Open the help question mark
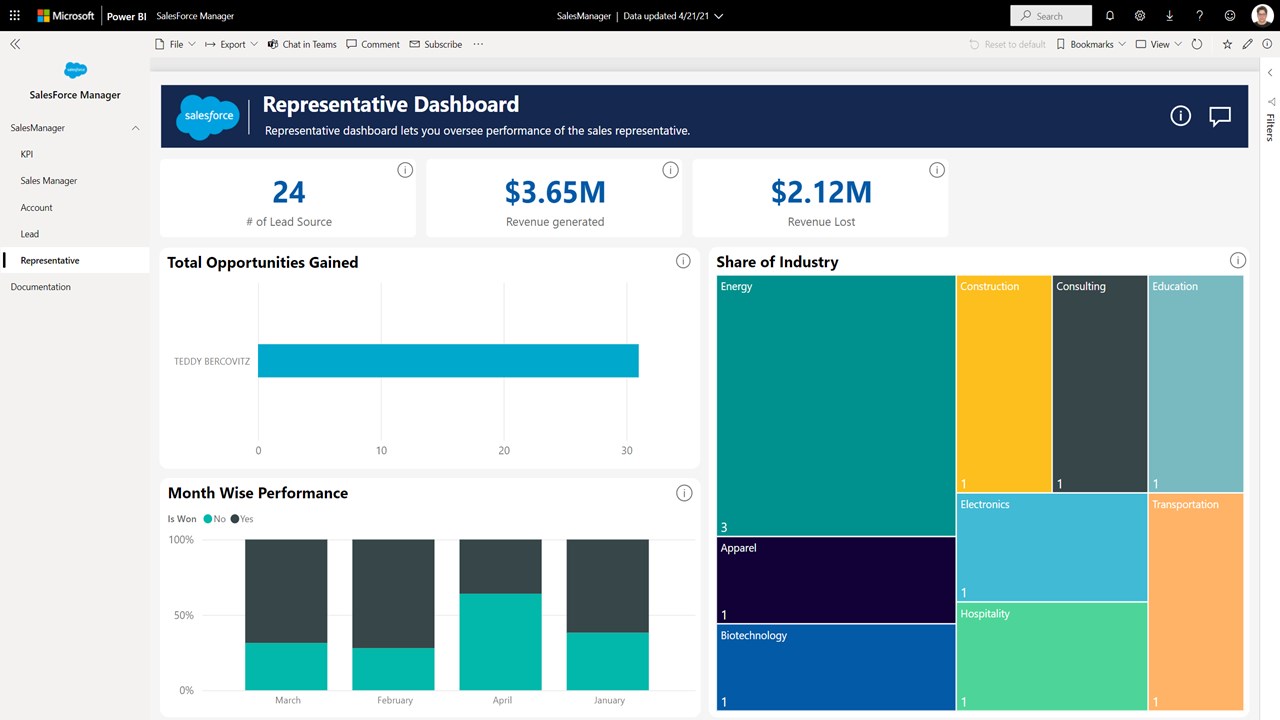This screenshot has width=1280, height=720. pos(1200,16)
